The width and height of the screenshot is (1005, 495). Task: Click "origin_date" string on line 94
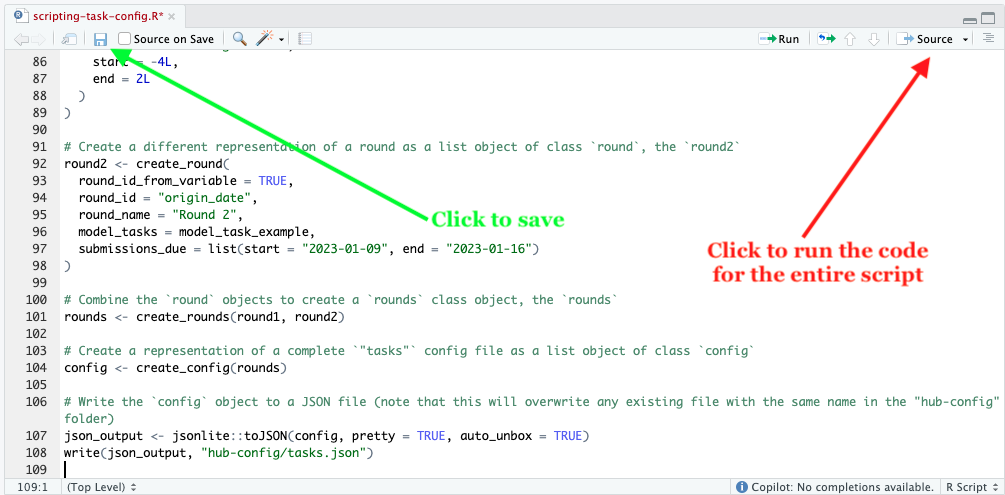[202, 197]
